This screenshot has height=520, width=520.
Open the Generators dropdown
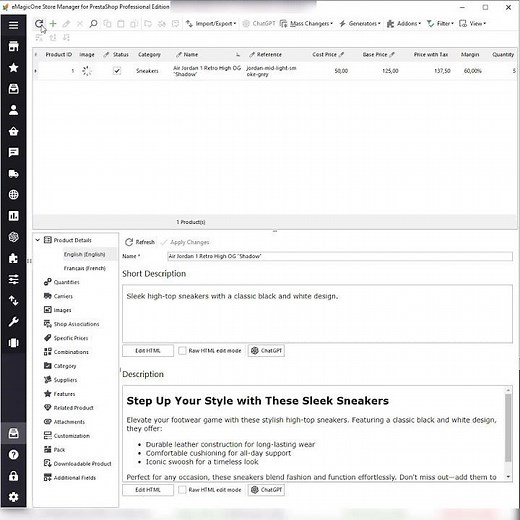point(360,23)
